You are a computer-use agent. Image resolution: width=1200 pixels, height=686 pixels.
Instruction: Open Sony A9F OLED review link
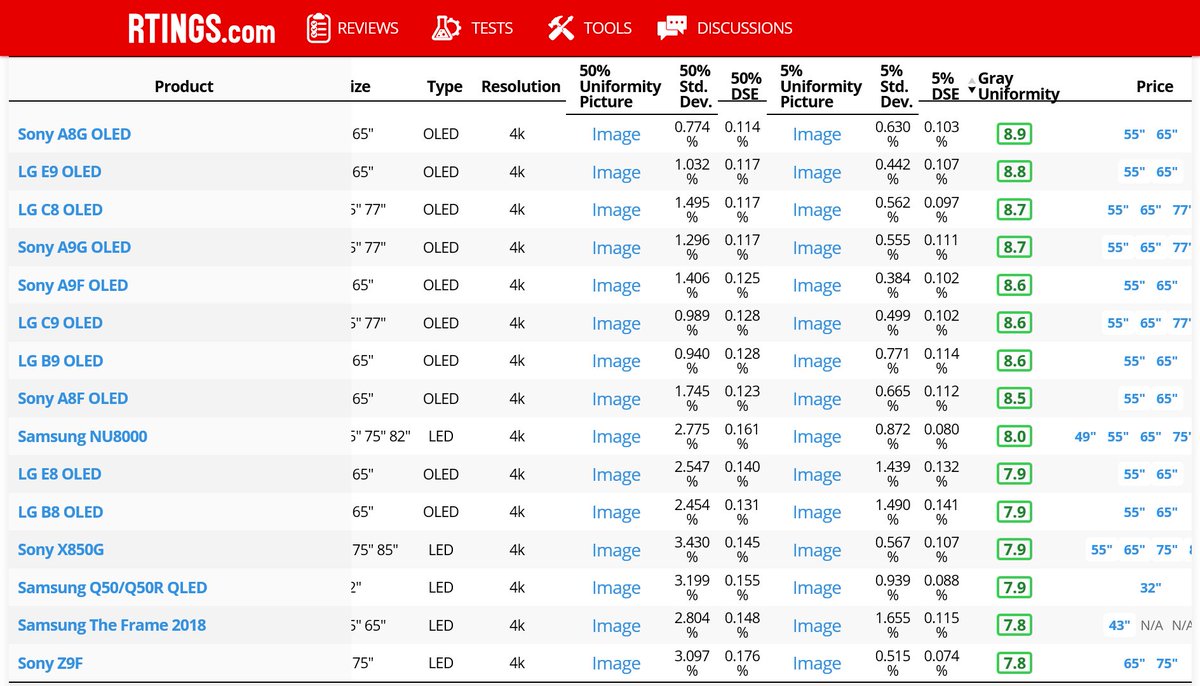click(73, 285)
